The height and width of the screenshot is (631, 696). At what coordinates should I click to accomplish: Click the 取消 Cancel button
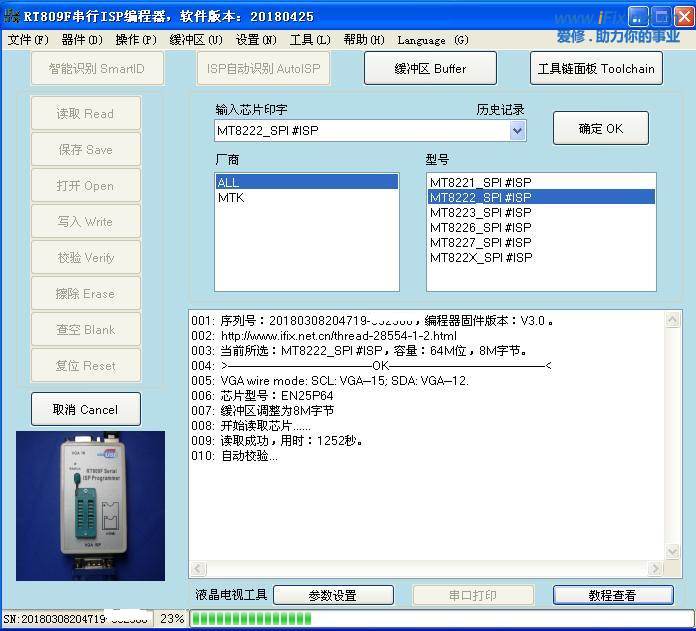[86, 409]
